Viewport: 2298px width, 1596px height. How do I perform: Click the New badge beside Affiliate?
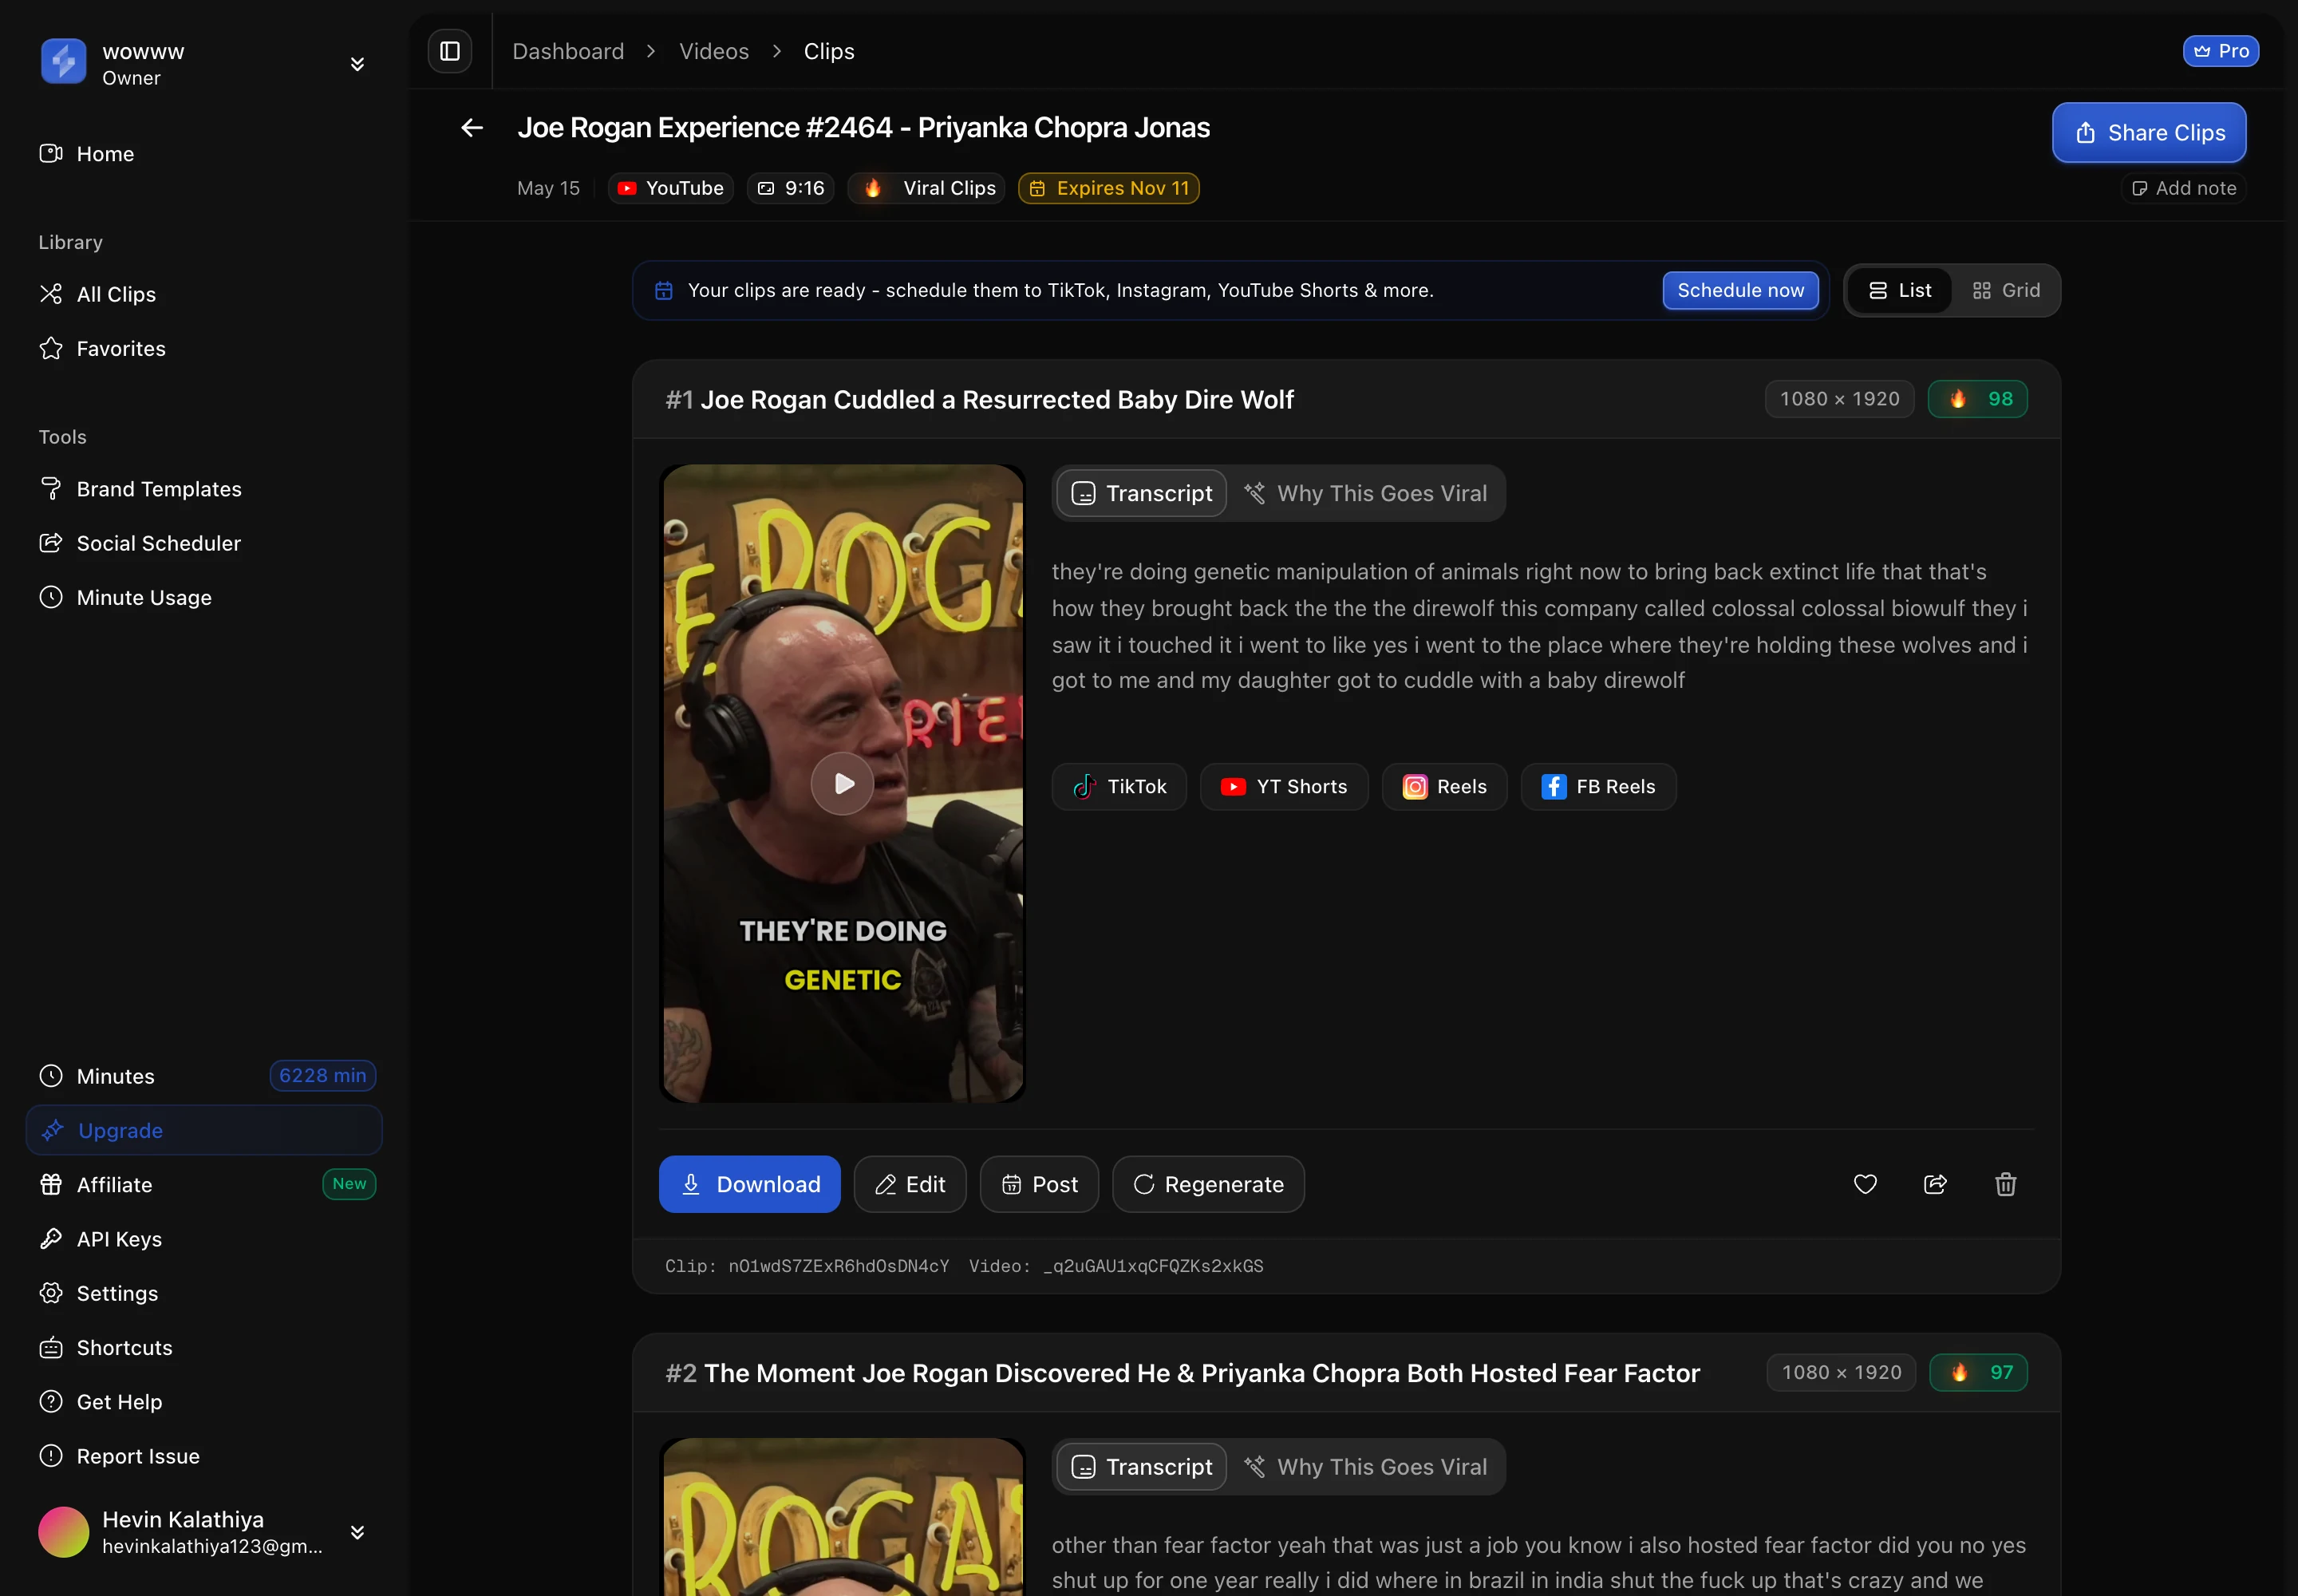[349, 1184]
